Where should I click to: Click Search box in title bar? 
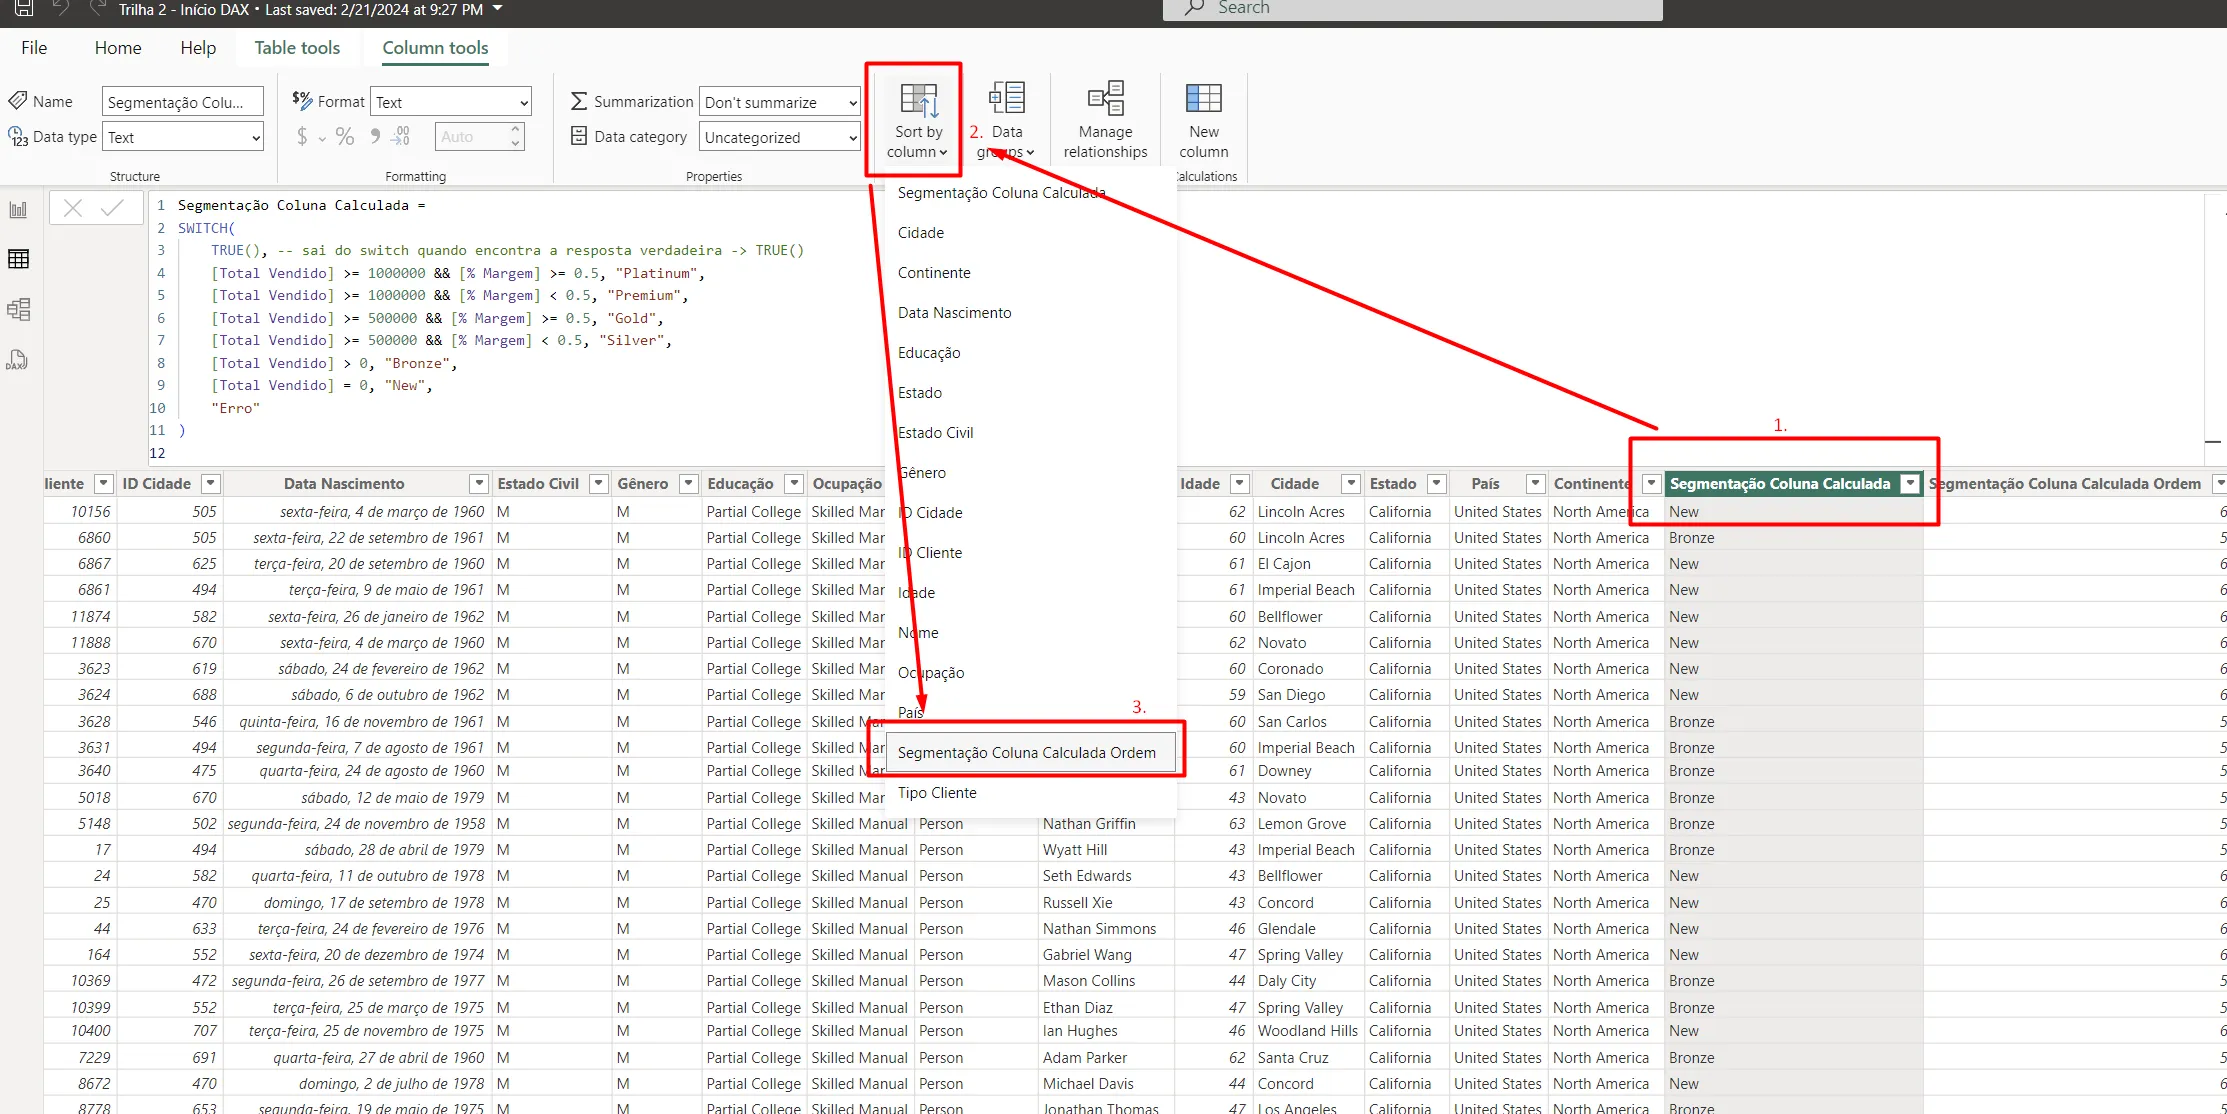click(x=1412, y=9)
